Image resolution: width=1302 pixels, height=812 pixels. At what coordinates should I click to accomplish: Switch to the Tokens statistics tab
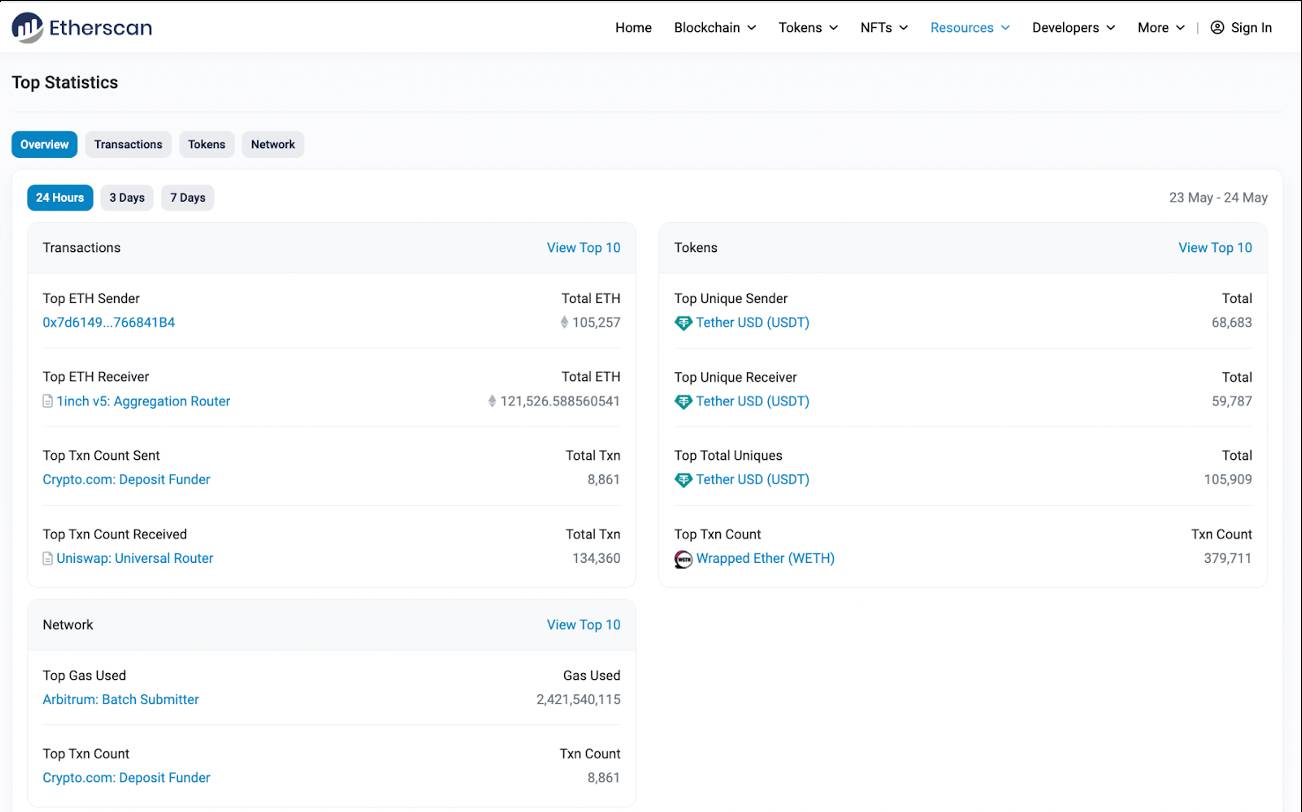point(207,144)
